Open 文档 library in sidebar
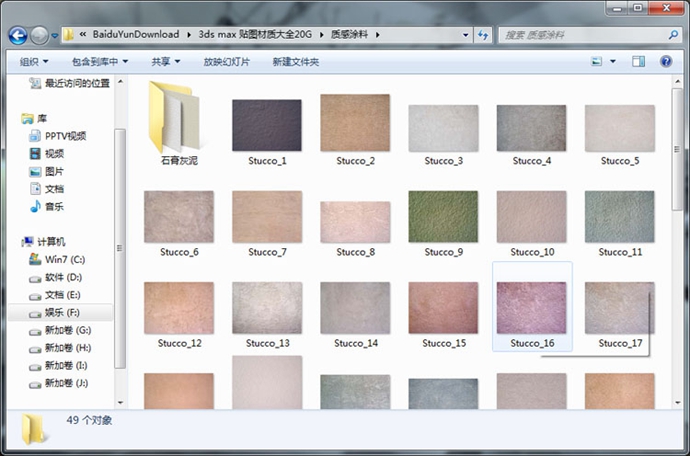This screenshot has width=690, height=456. point(47,189)
